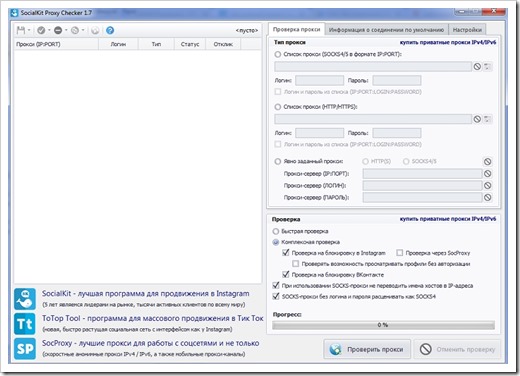
Task: Choose the HTTP(S) radio option
Action: coord(365,161)
